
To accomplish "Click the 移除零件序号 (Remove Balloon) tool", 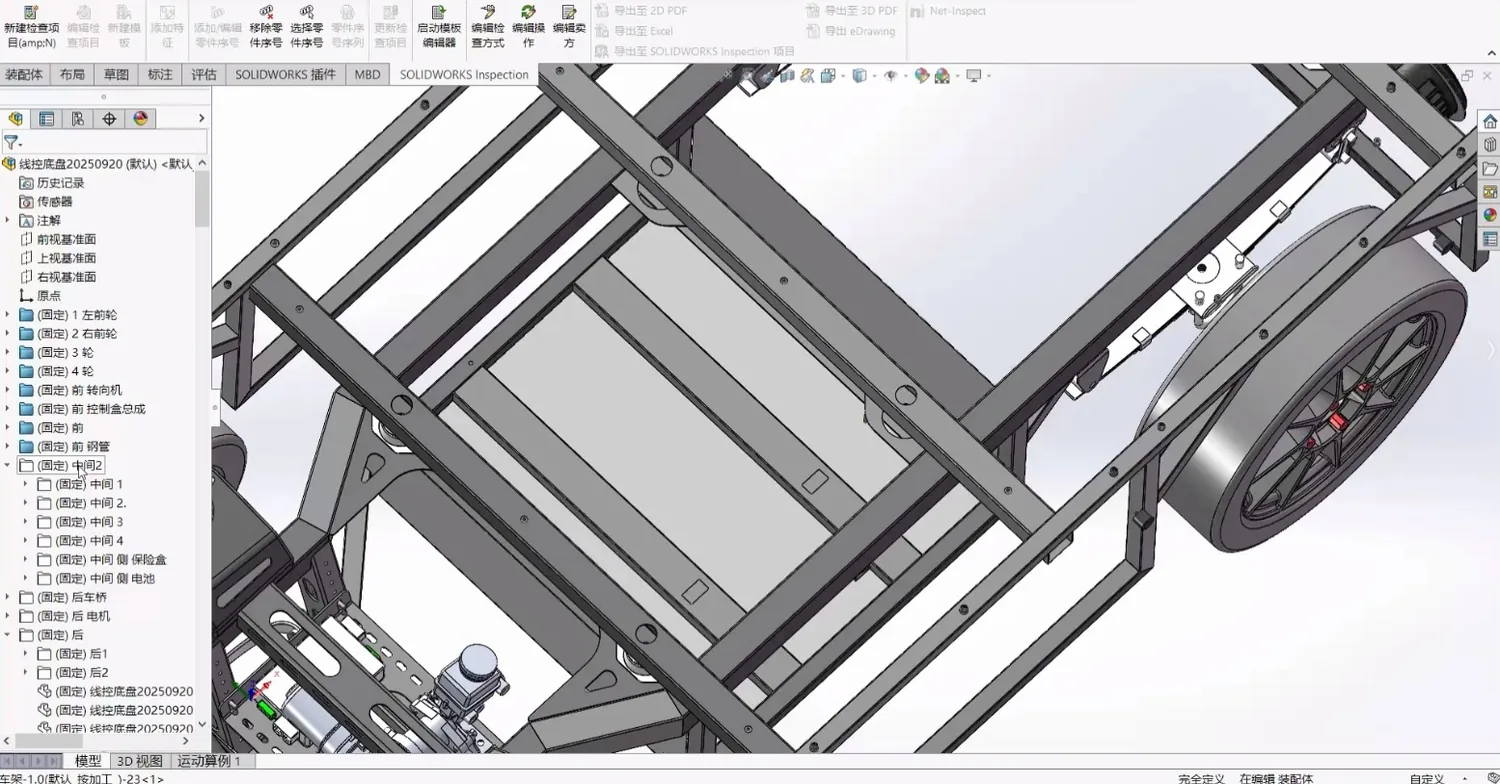I will [266, 27].
